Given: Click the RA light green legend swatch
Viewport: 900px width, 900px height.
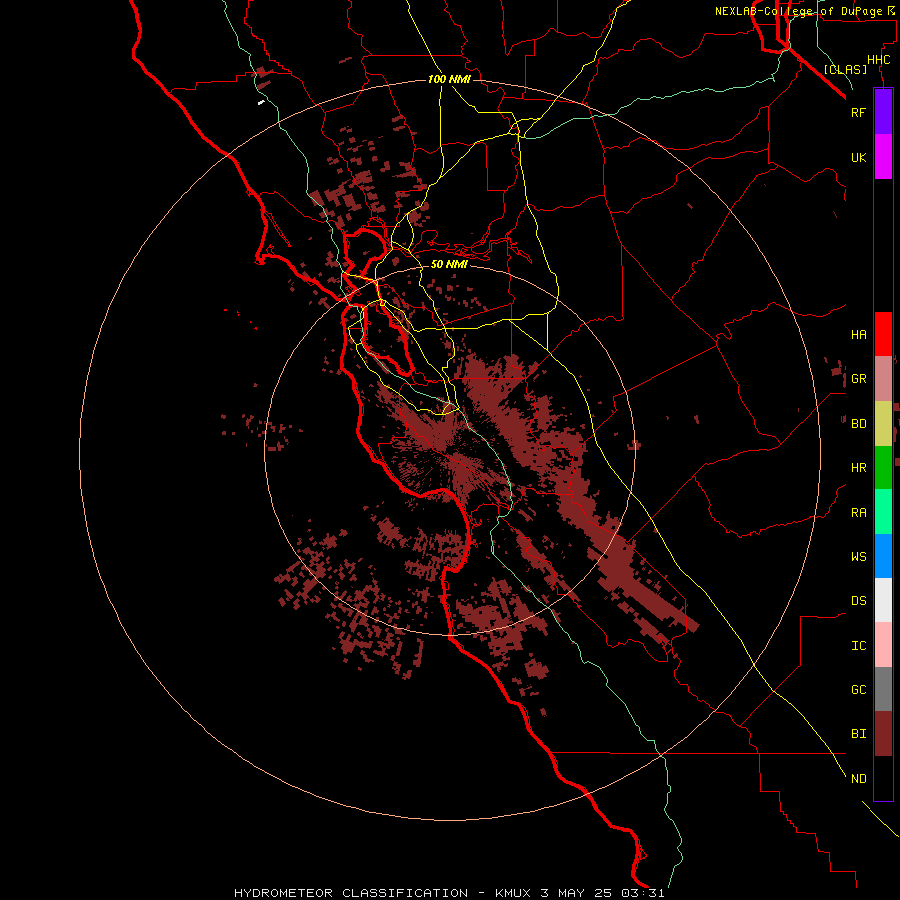Looking at the screenshot, I should point(883,512).
